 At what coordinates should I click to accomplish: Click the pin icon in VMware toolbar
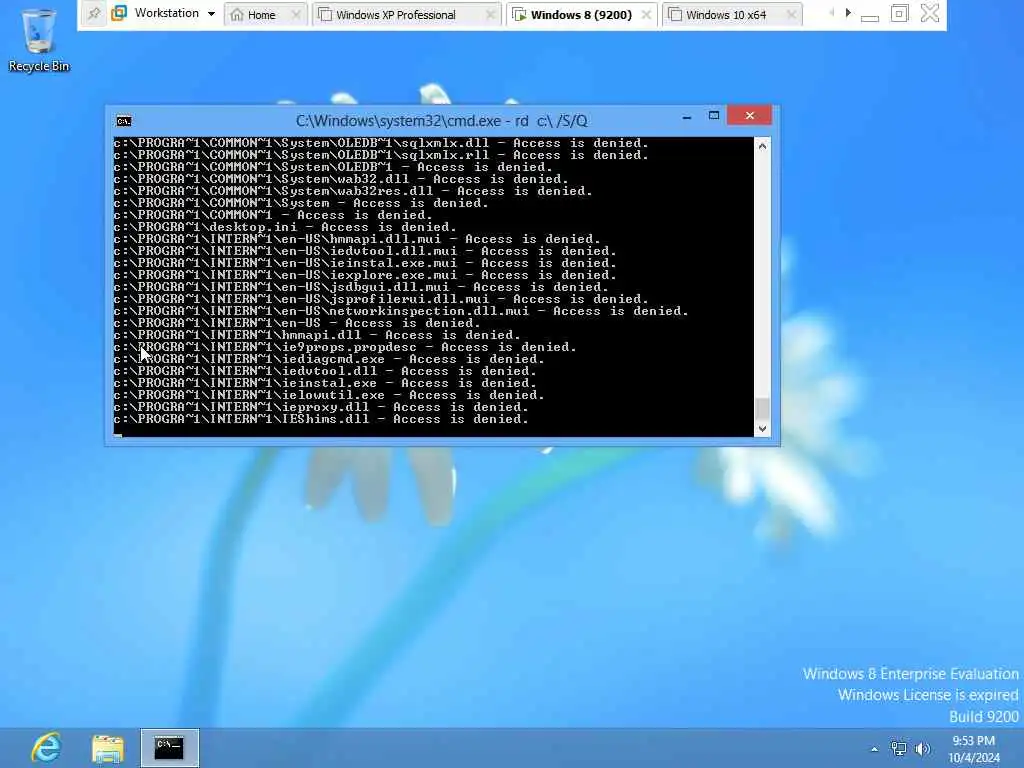94,13
